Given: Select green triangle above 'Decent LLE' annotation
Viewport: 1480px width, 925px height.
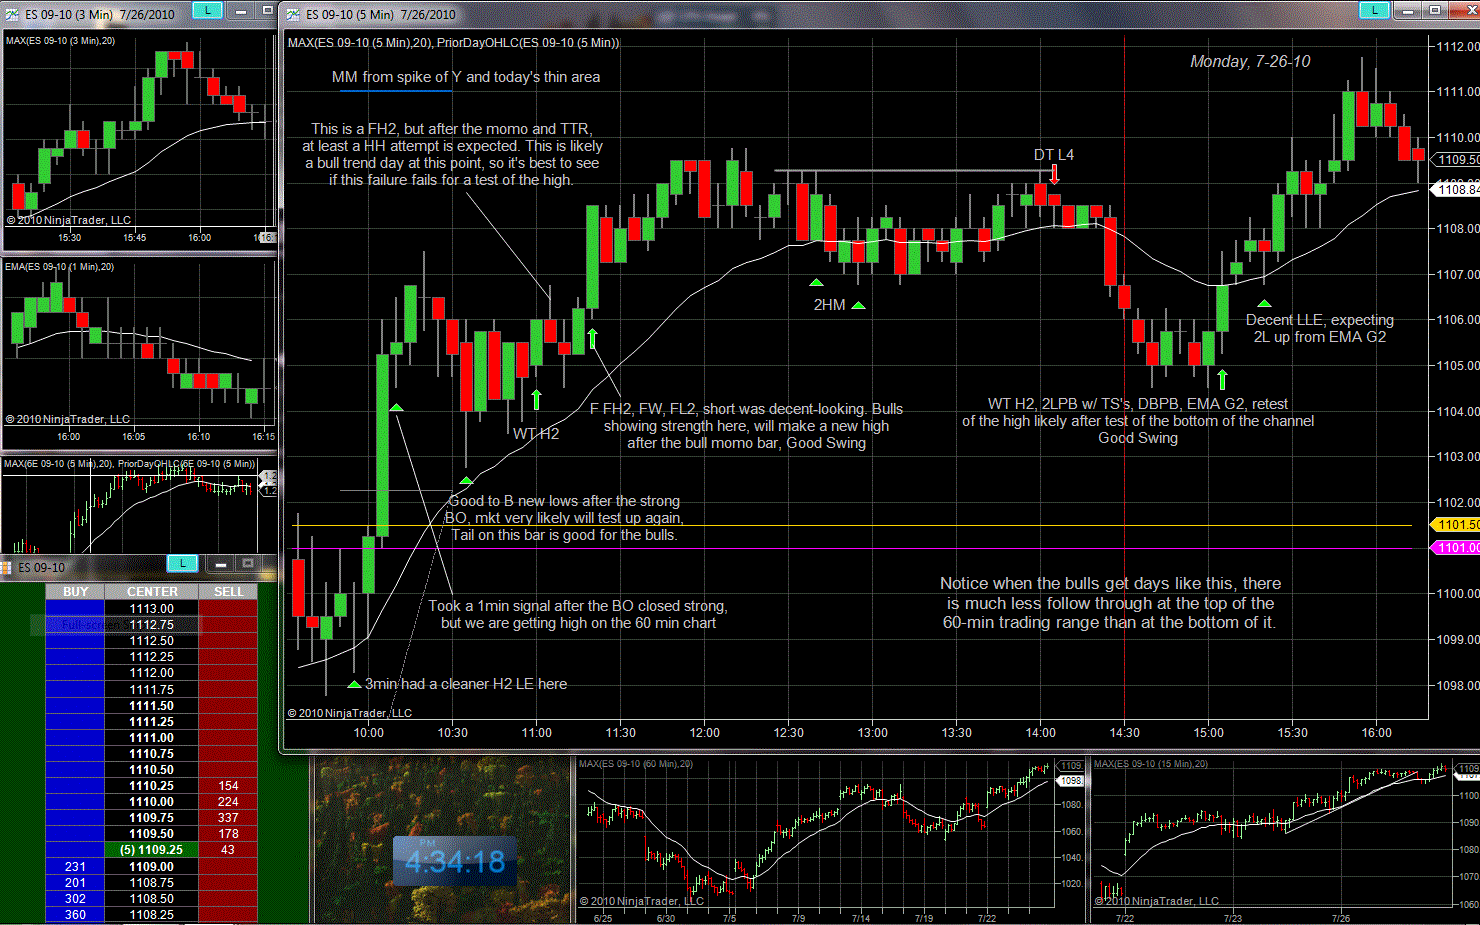Looking at the screenshot, I should (1264, 303).
